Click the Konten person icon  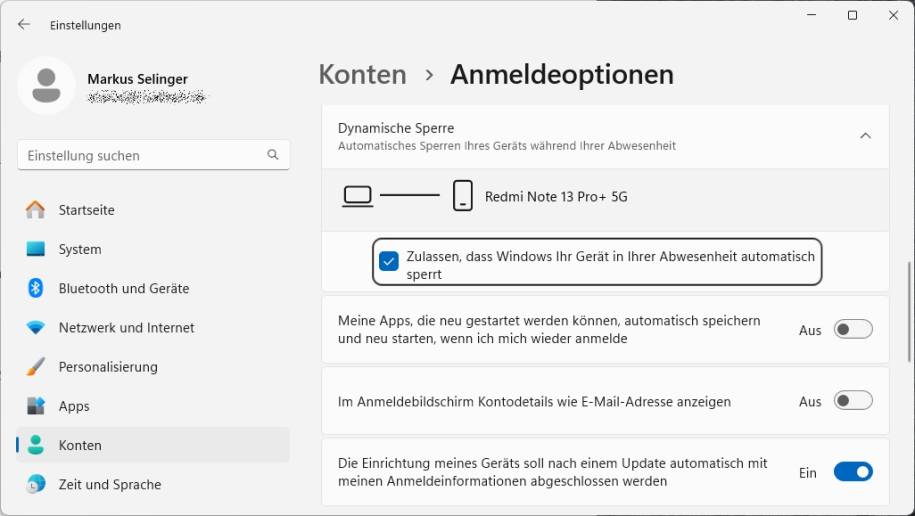click(x=36, y=445)
